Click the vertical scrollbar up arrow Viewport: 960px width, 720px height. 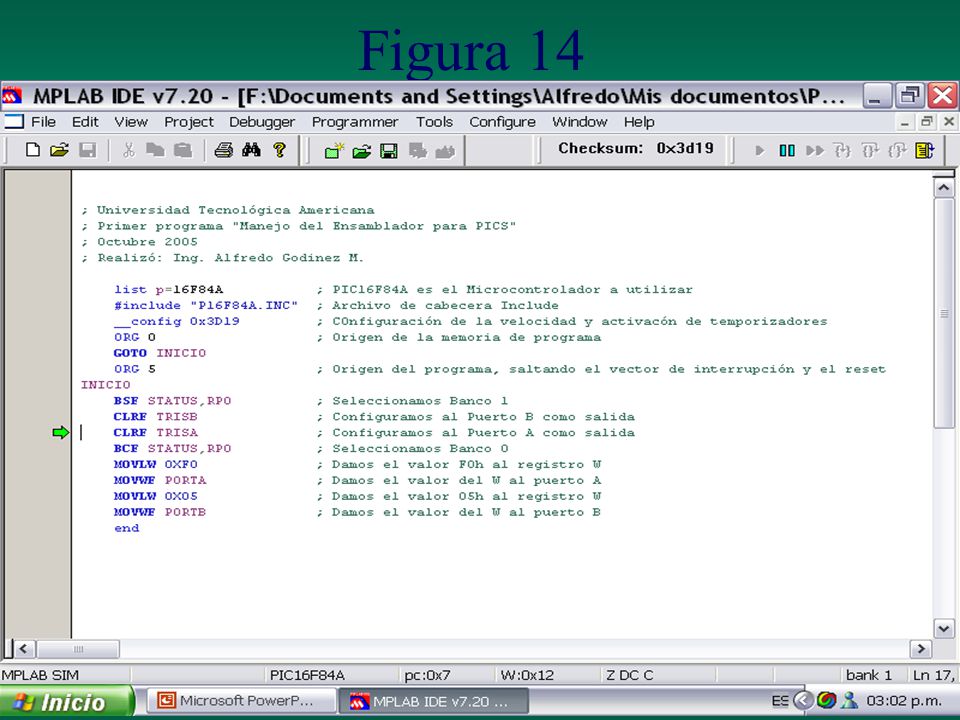click(x=943, y=187)
